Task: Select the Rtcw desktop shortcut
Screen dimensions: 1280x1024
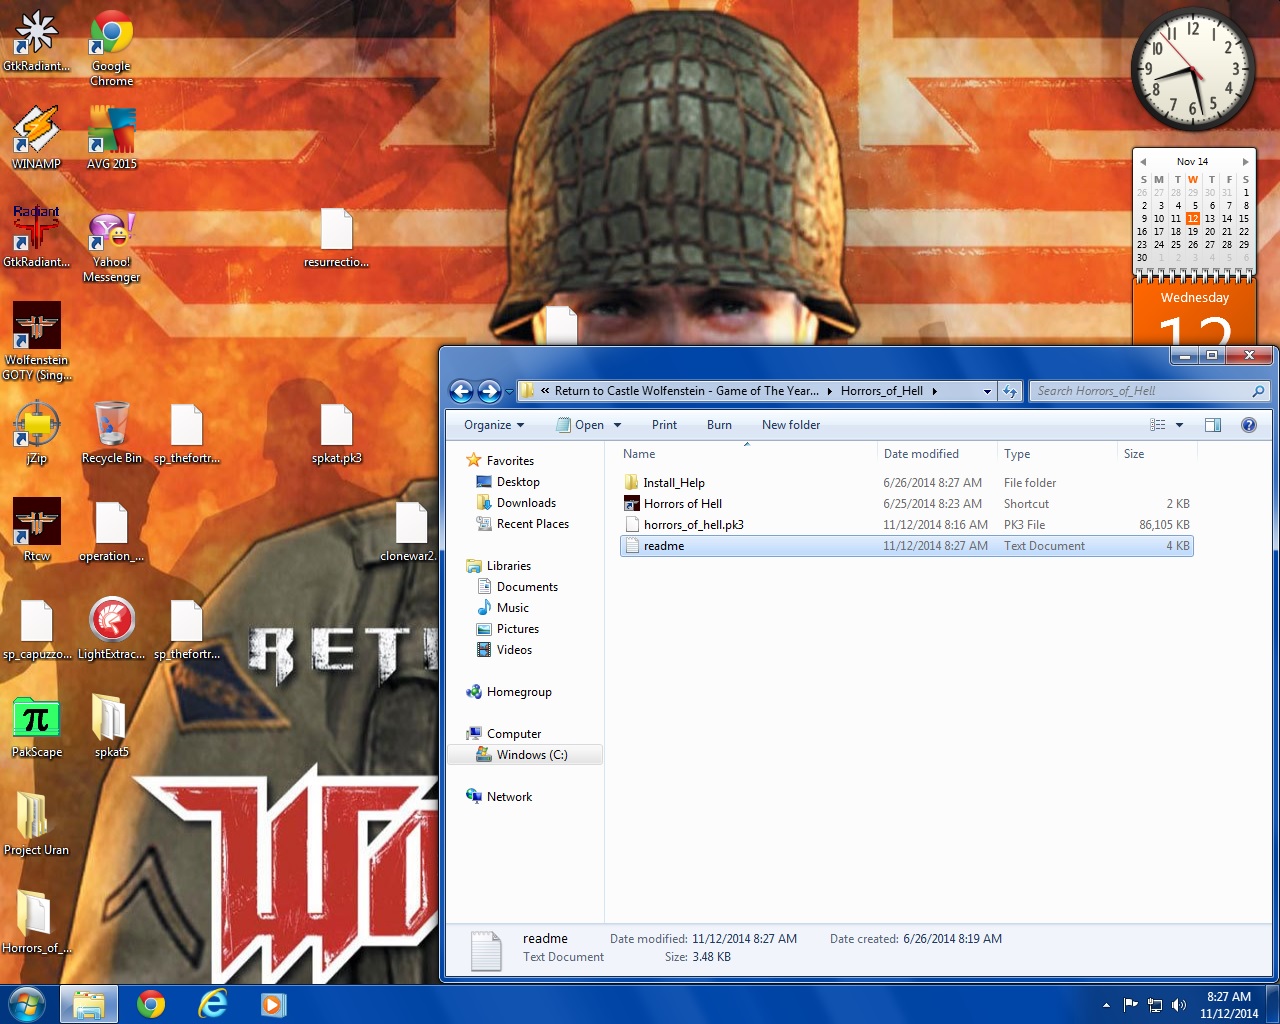Action: (37, 531)
